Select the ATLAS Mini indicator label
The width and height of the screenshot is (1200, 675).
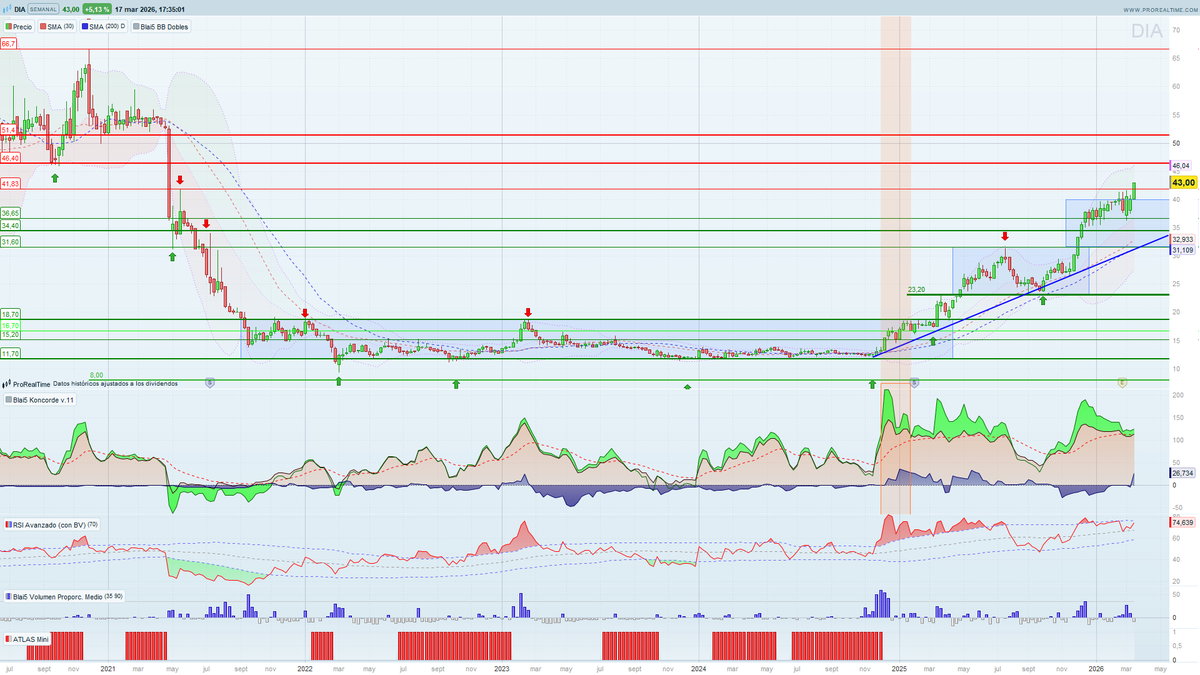pyautogui.click(x=27, y=638)
